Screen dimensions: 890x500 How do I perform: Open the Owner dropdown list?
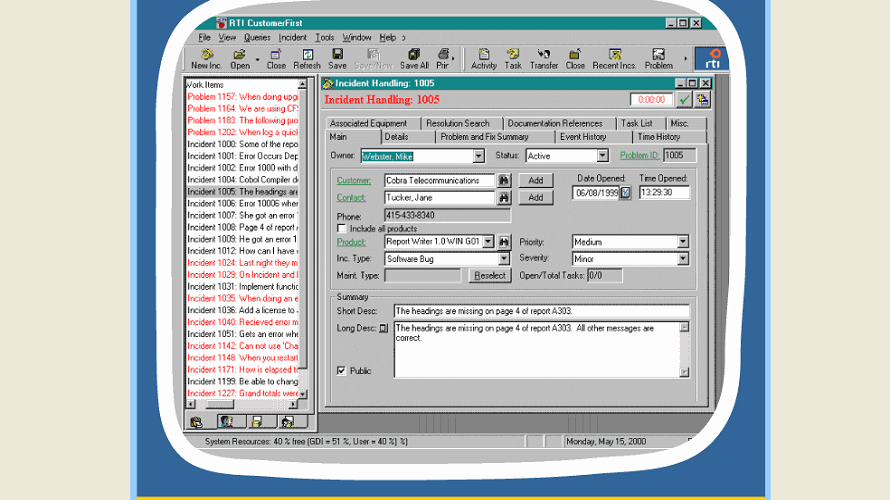478,156
